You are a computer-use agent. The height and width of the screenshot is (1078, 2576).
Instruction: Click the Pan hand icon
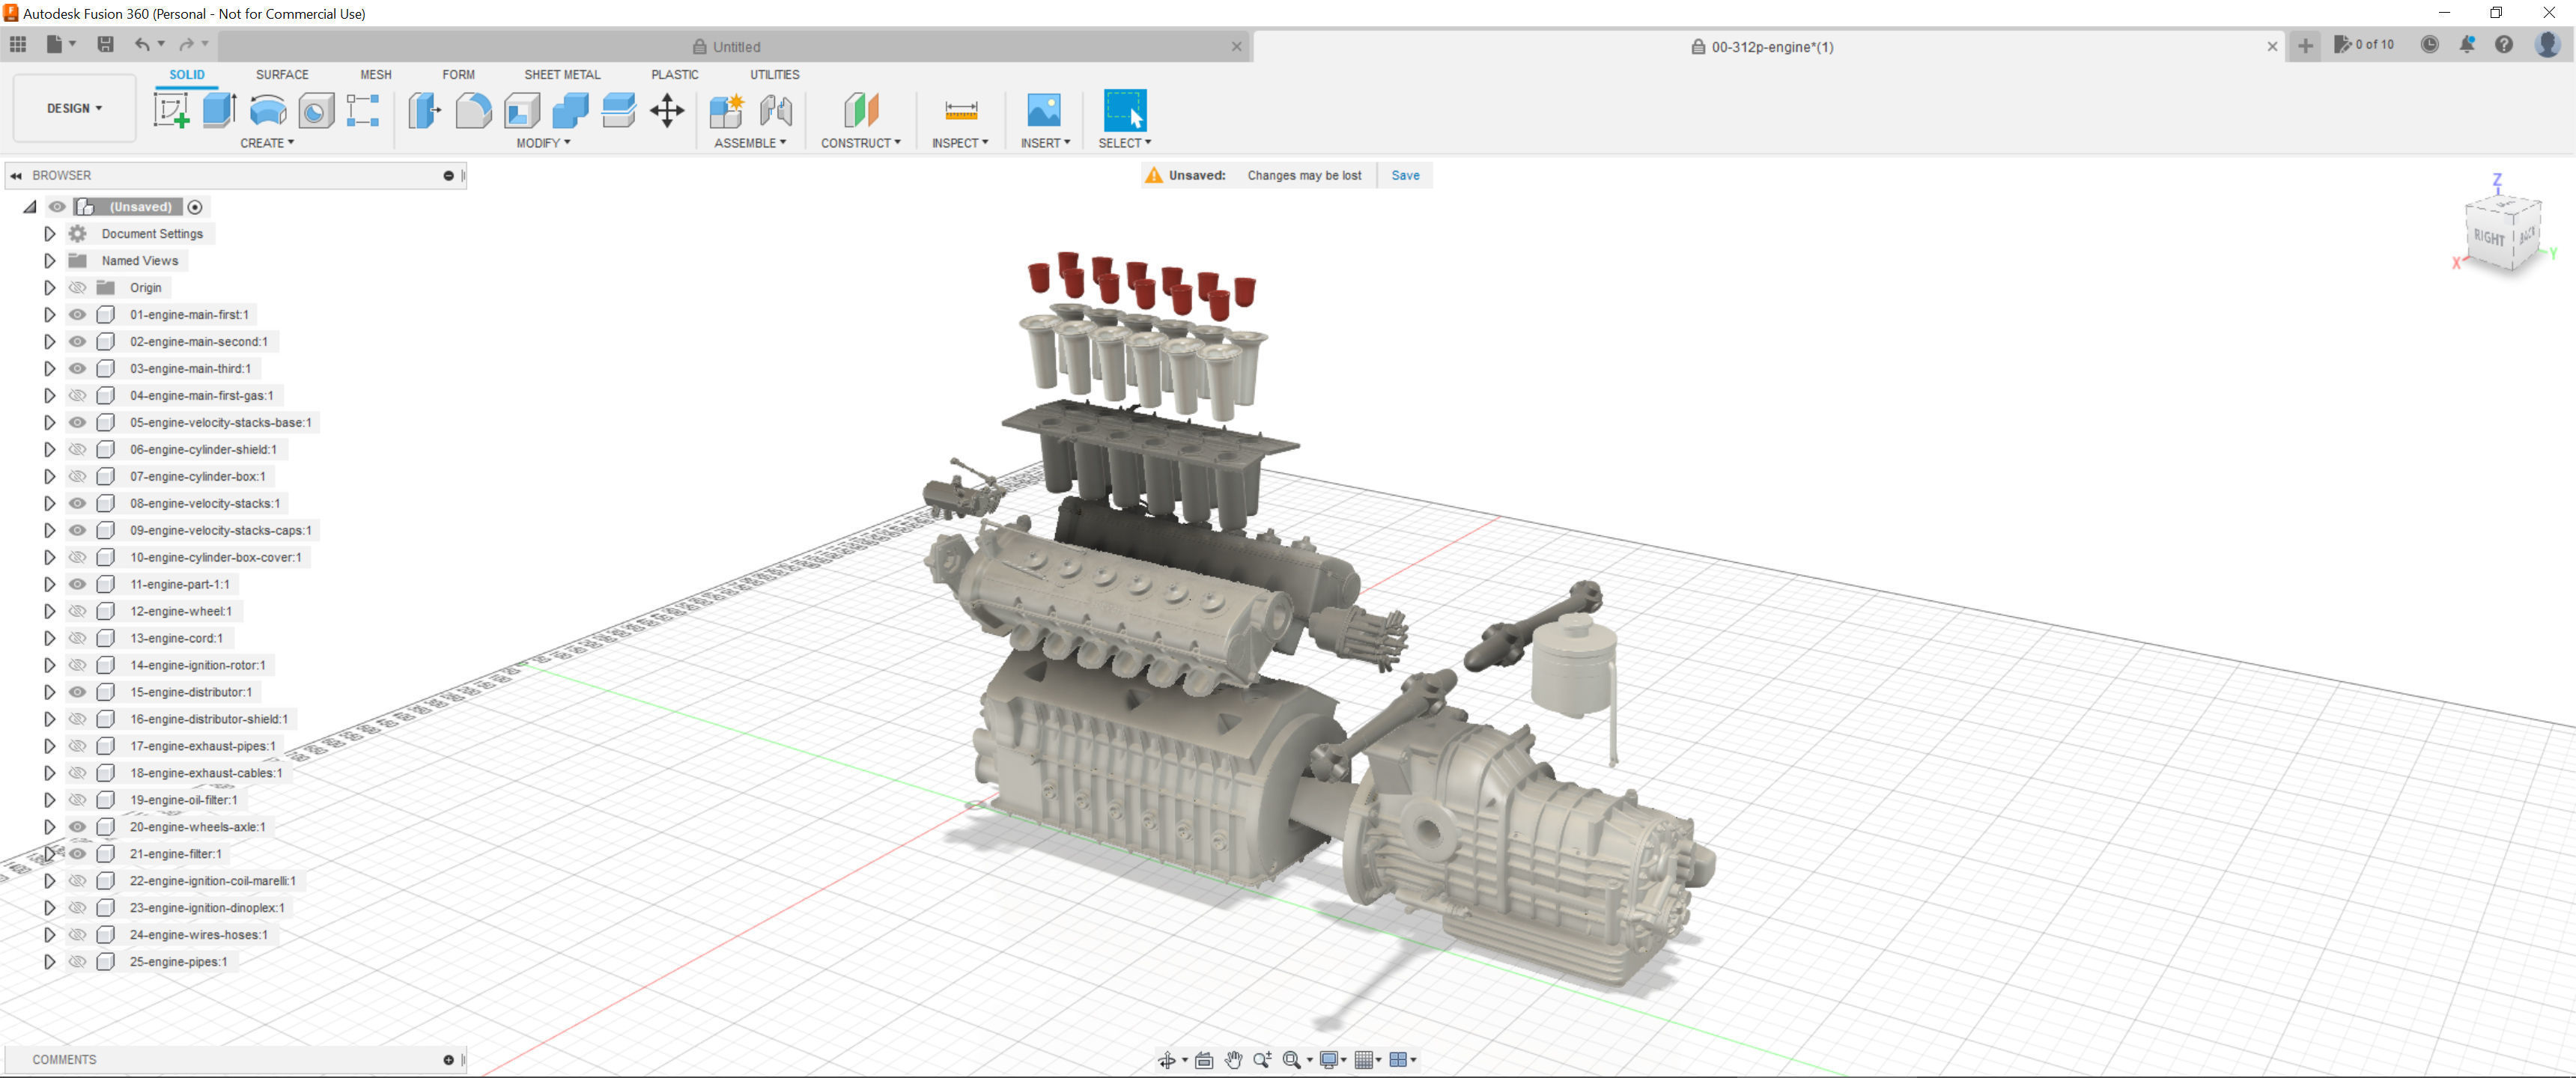(1233, 1060)
